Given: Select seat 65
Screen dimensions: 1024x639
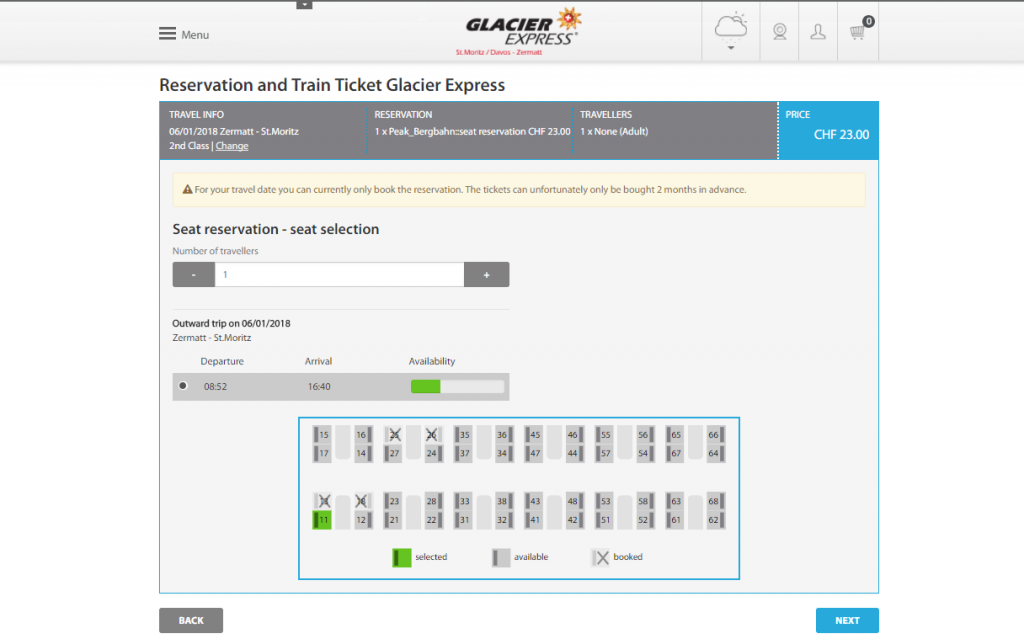Looking at the screenshot, I should tap(675, 434).
